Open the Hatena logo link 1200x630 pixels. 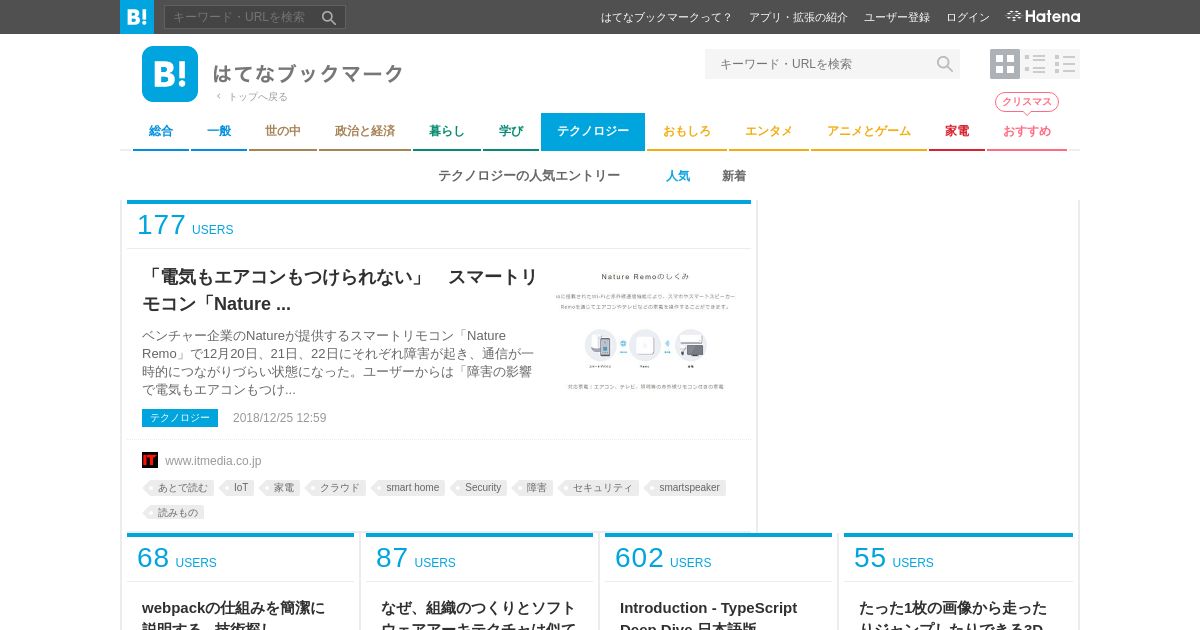(x=1043, y=17)
